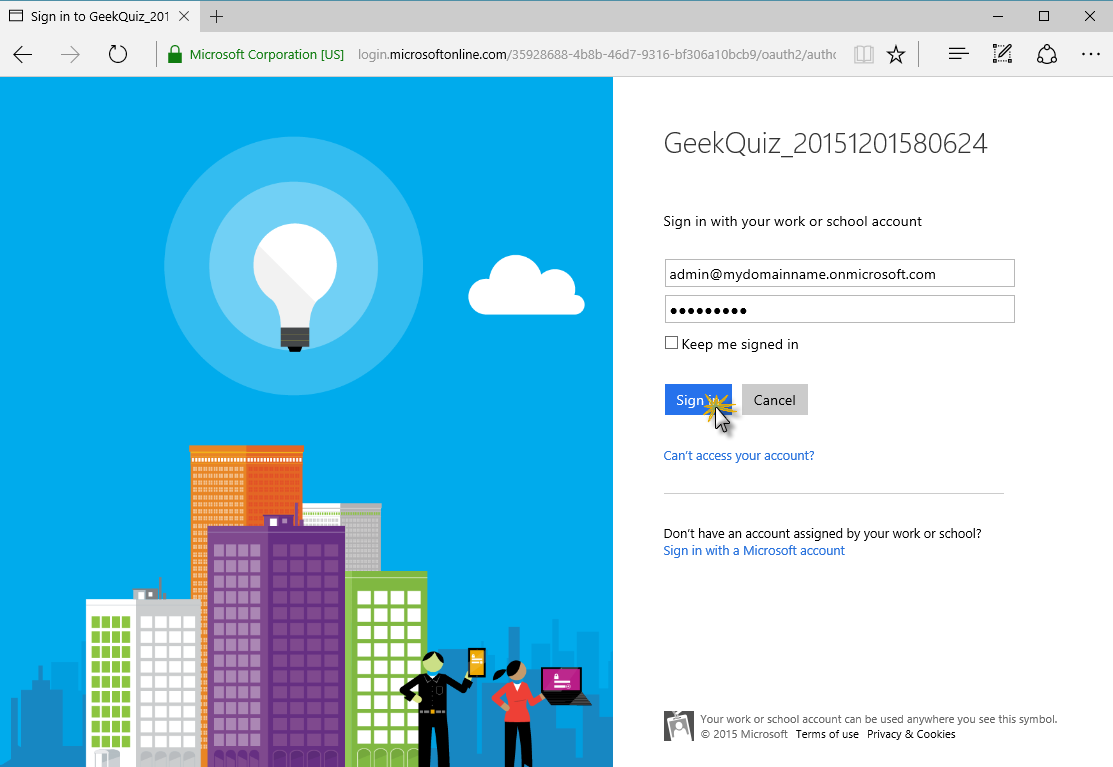Choose Sign in with a Microsoft account
Viewport: 1113px width, 767px height.
coord(754,551)
